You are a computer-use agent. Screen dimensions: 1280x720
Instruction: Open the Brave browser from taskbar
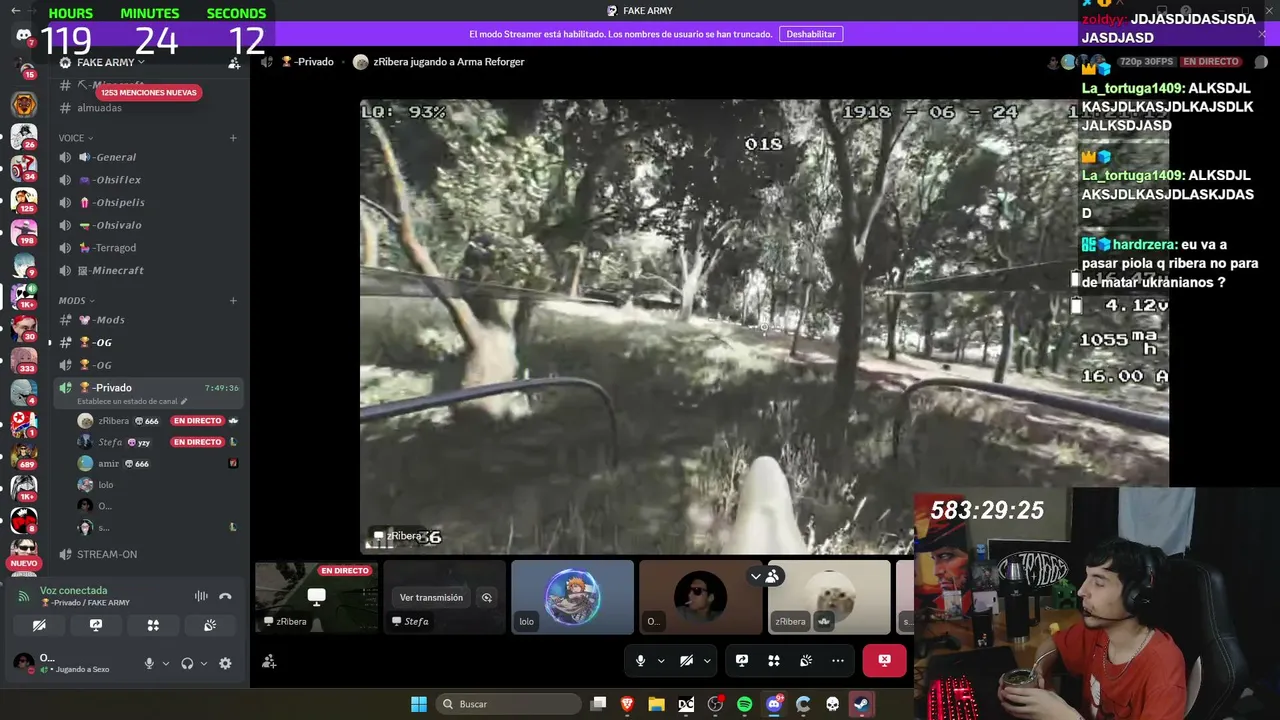click(628, 704)
